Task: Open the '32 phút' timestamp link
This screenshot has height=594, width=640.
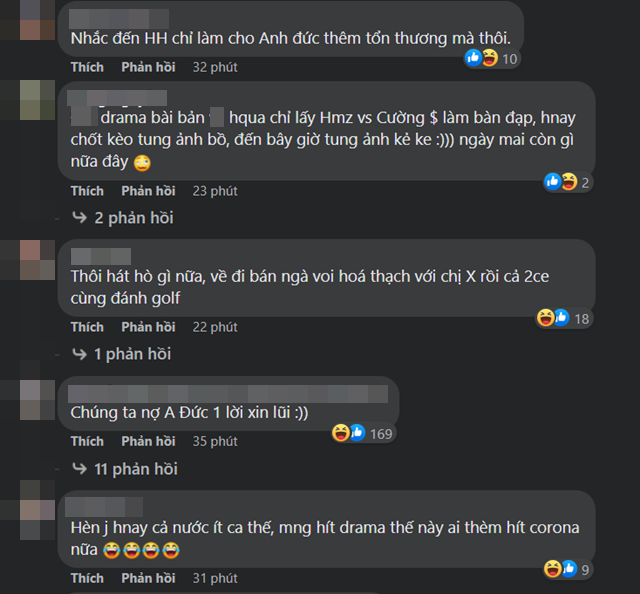Action: (215, 67)
